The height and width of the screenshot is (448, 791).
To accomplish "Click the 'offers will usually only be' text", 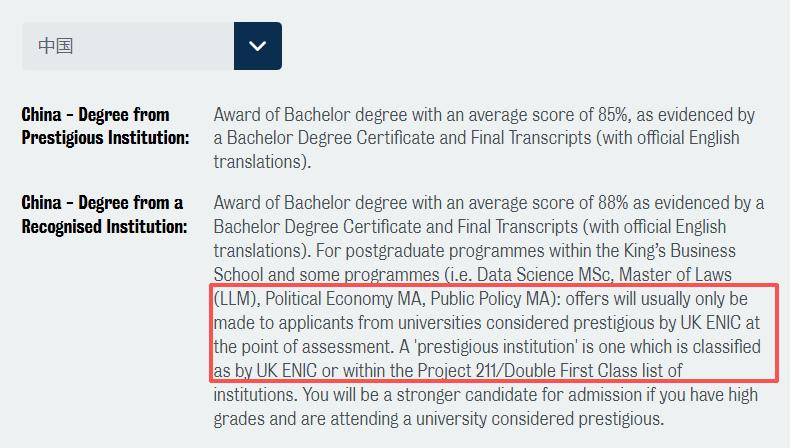I will coord(656,299).
